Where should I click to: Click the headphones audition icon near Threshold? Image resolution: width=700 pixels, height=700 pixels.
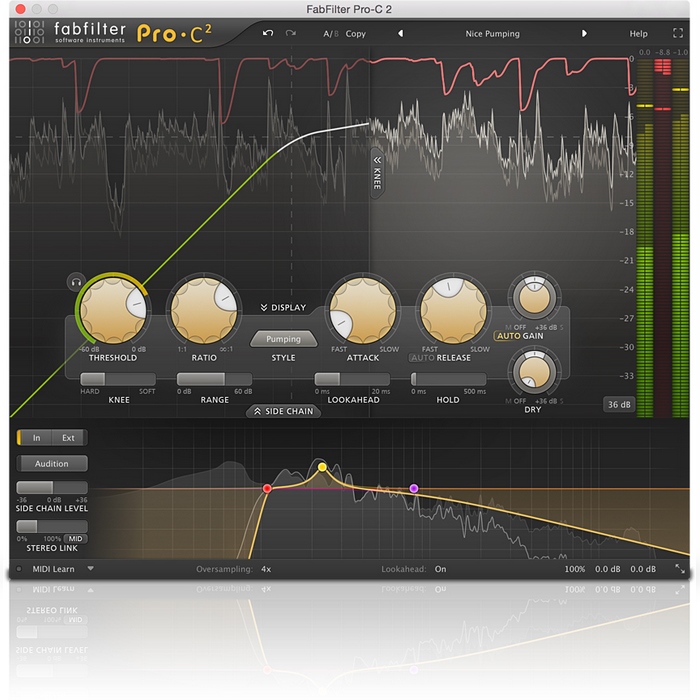coord(75,282)
